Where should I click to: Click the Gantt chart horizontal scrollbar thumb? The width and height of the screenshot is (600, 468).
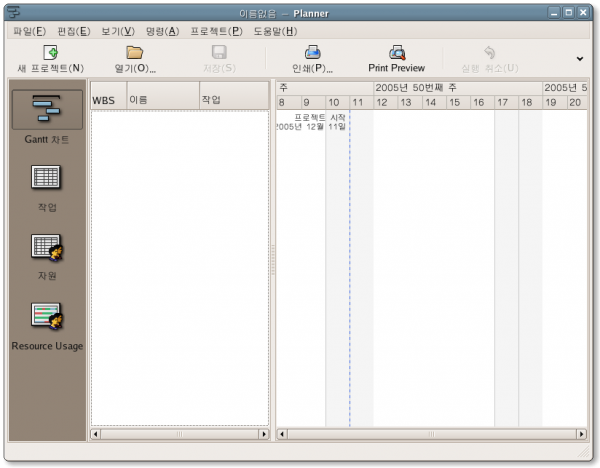[x=432, y=434]
